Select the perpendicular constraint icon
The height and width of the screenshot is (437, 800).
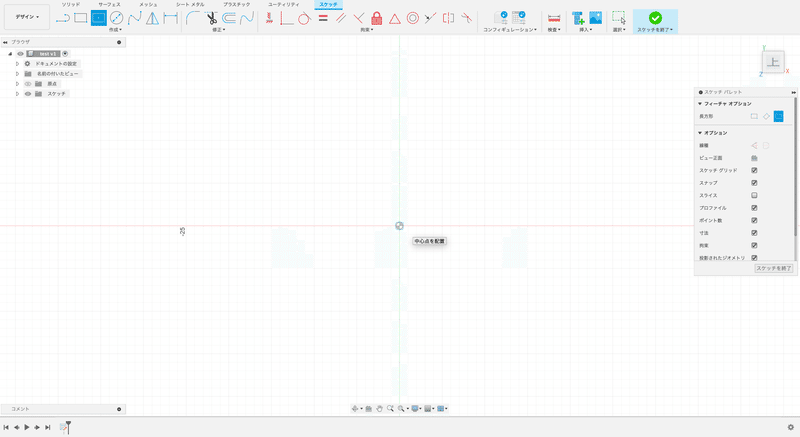[x=359, y=18]
